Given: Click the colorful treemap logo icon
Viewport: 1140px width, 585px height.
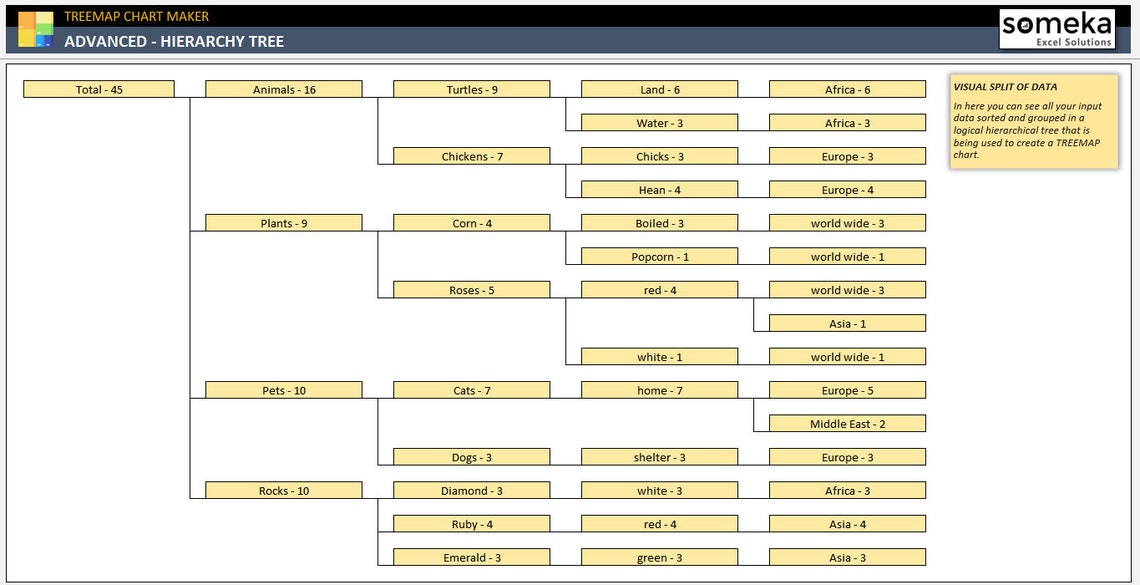Looking at the screenshot, I should (x=36, y=28).
